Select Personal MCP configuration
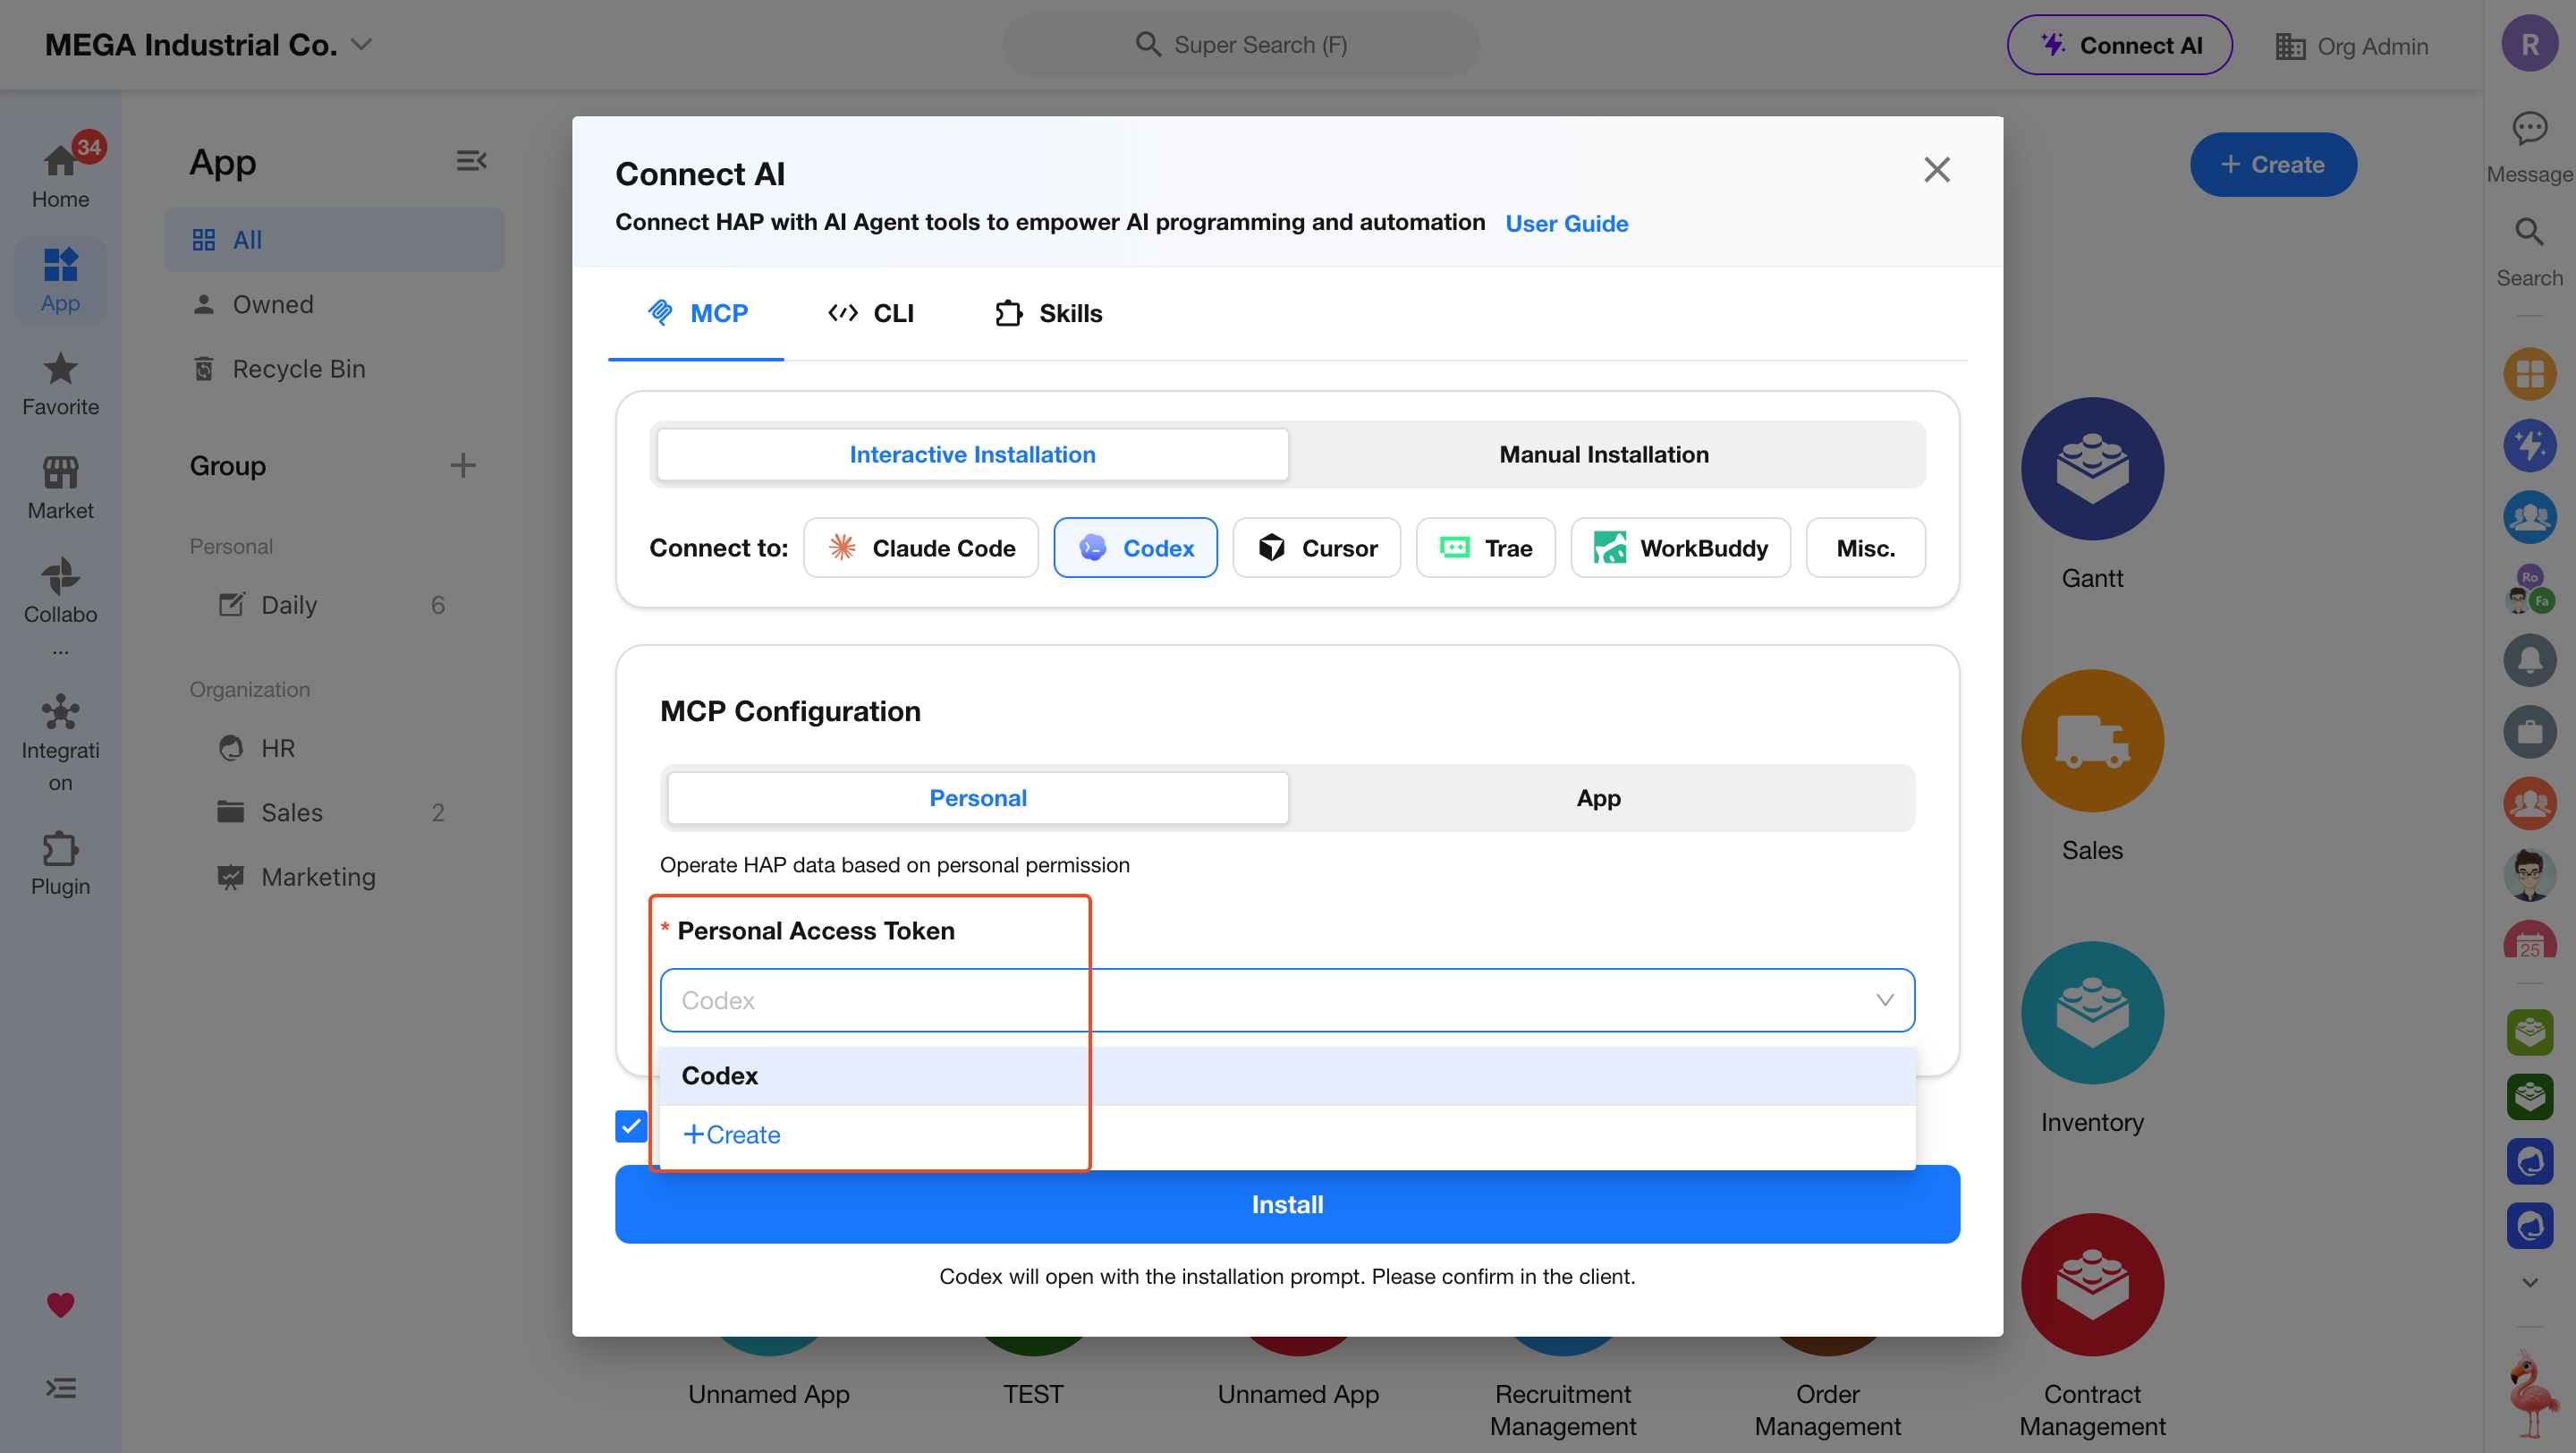The image size is (2576, 1453). tap(977, 798)
